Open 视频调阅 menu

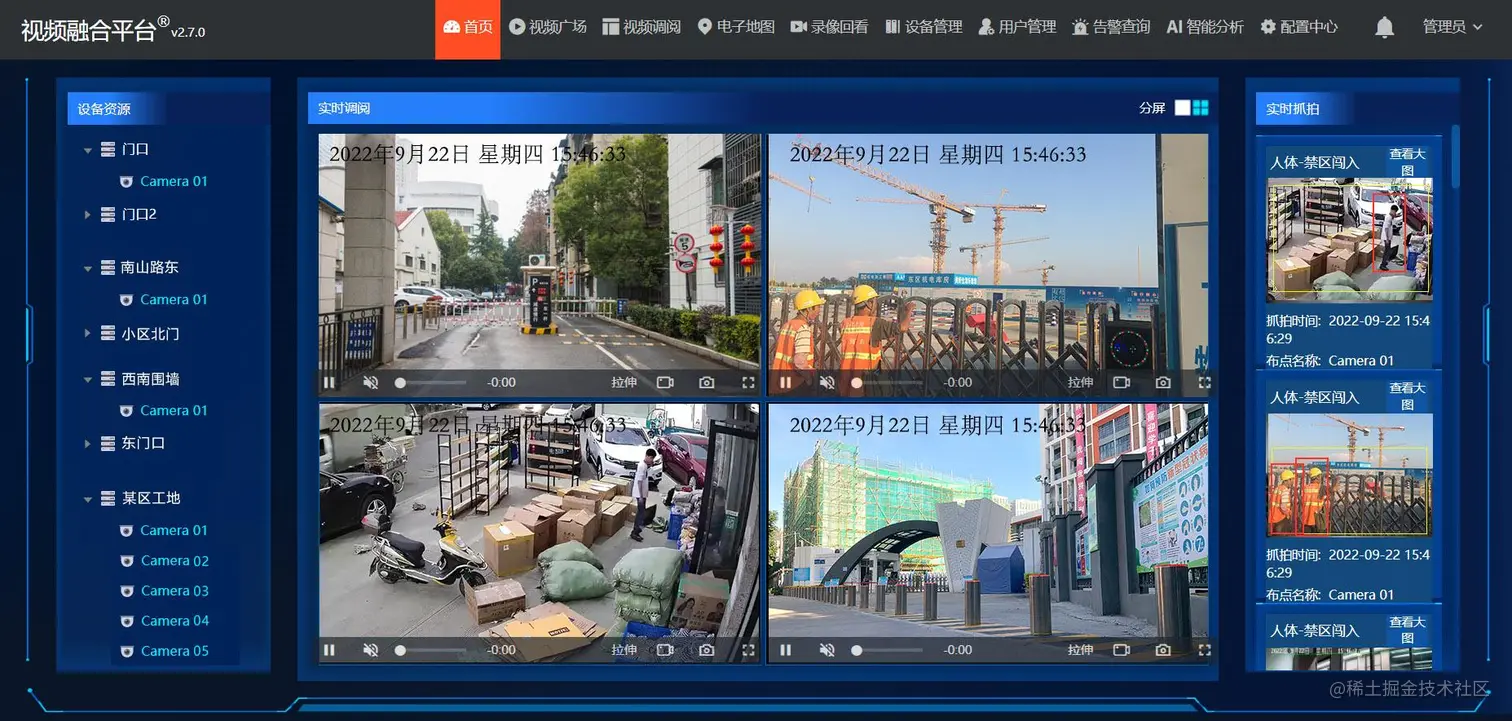click(641, 27)
